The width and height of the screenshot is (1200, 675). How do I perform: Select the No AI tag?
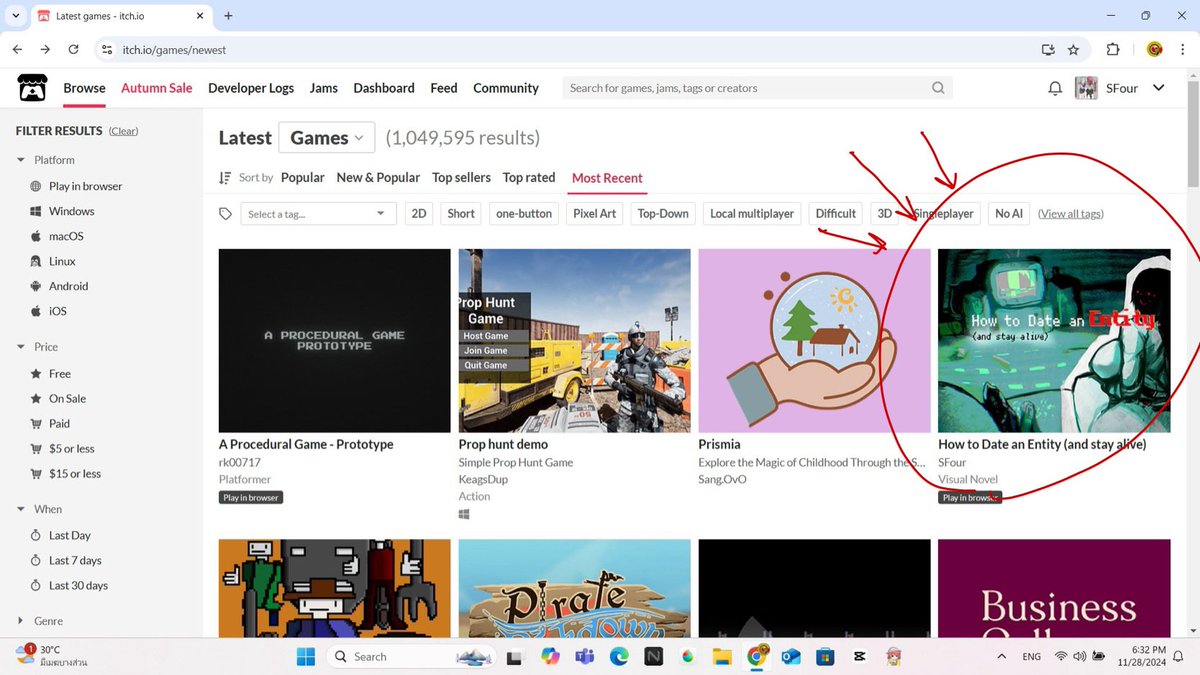point(1009,213)
